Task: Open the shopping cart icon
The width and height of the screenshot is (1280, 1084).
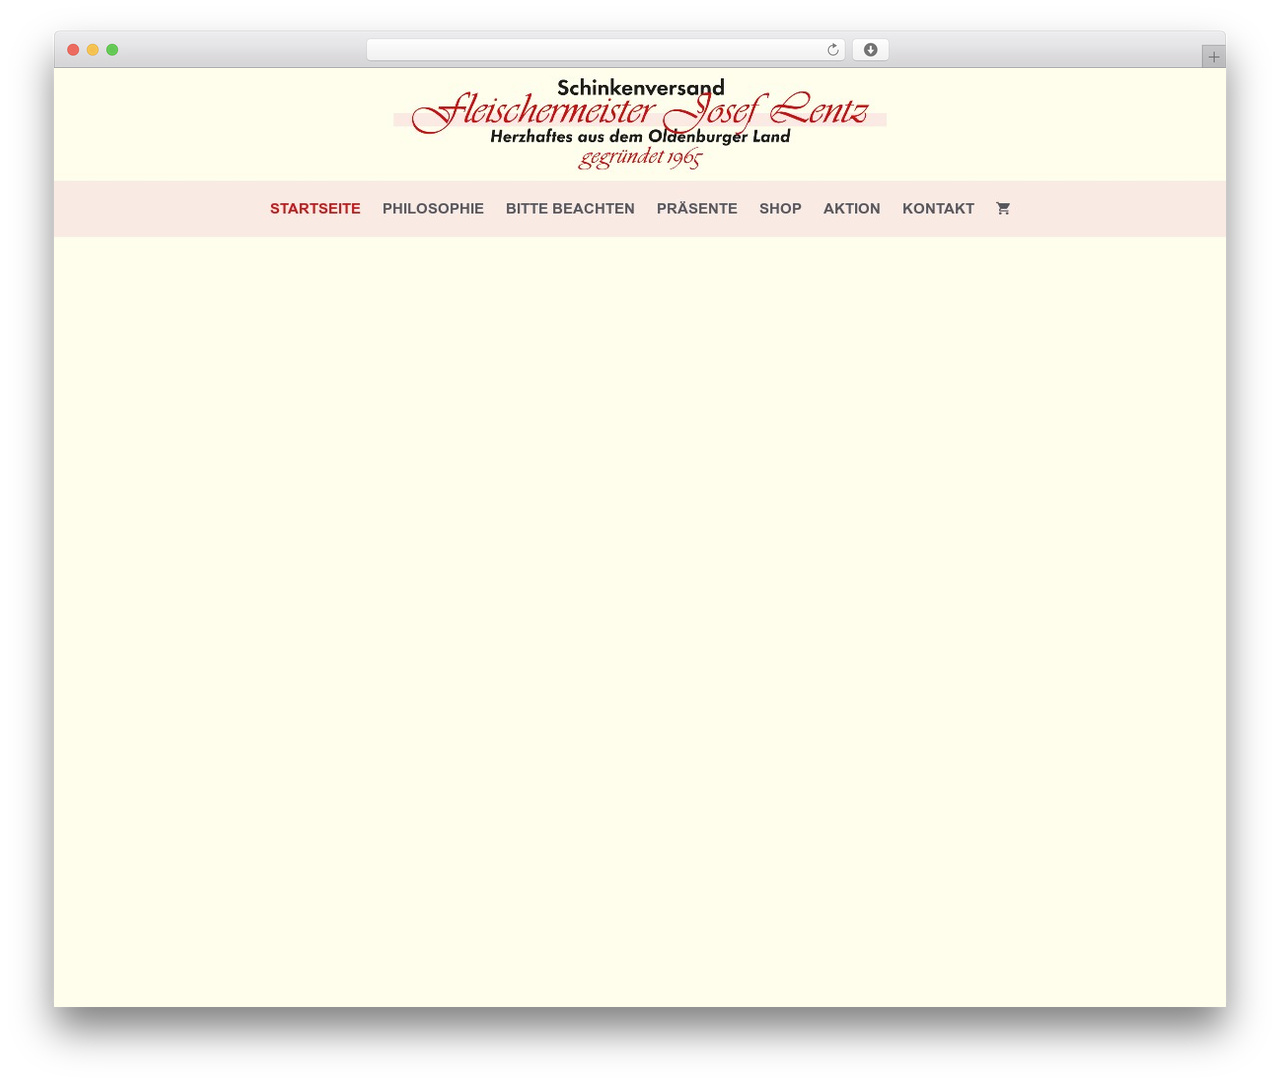Action: pos(1003,208)
